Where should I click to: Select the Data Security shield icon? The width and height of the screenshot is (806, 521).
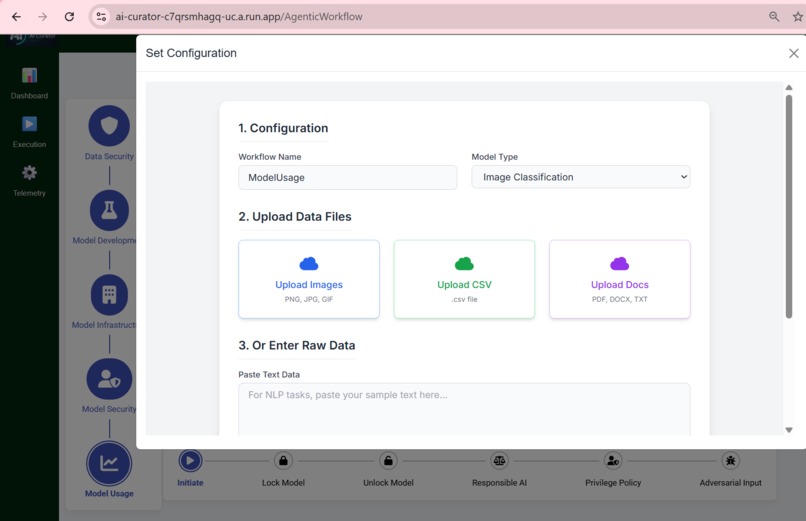pos(109,126)
